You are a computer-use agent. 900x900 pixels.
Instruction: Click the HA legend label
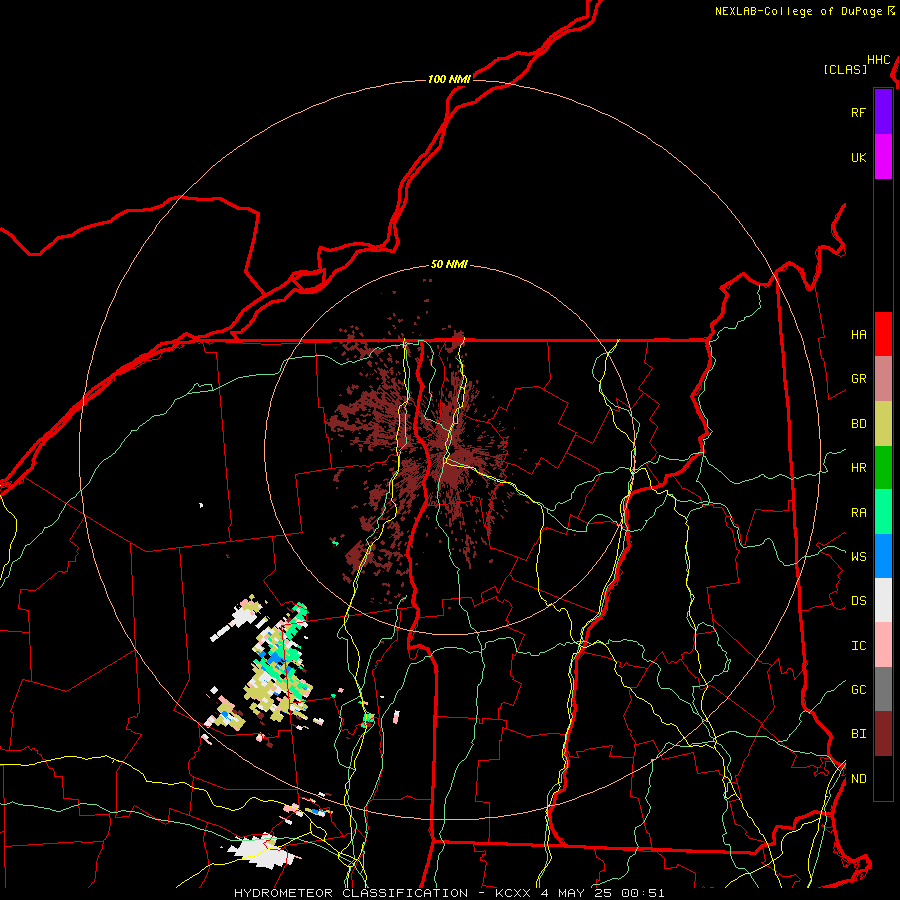pyautogui.click(x=858, y=334)
